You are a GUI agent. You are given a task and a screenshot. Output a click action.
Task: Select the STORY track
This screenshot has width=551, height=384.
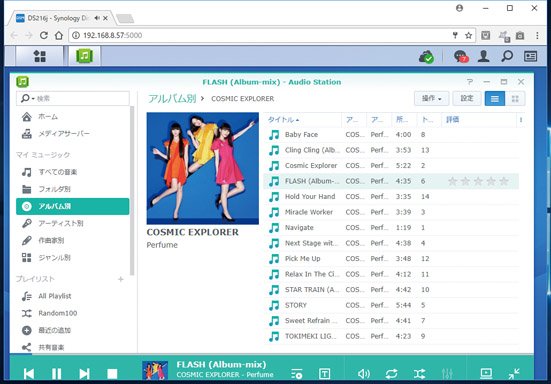tap(391, 305)
